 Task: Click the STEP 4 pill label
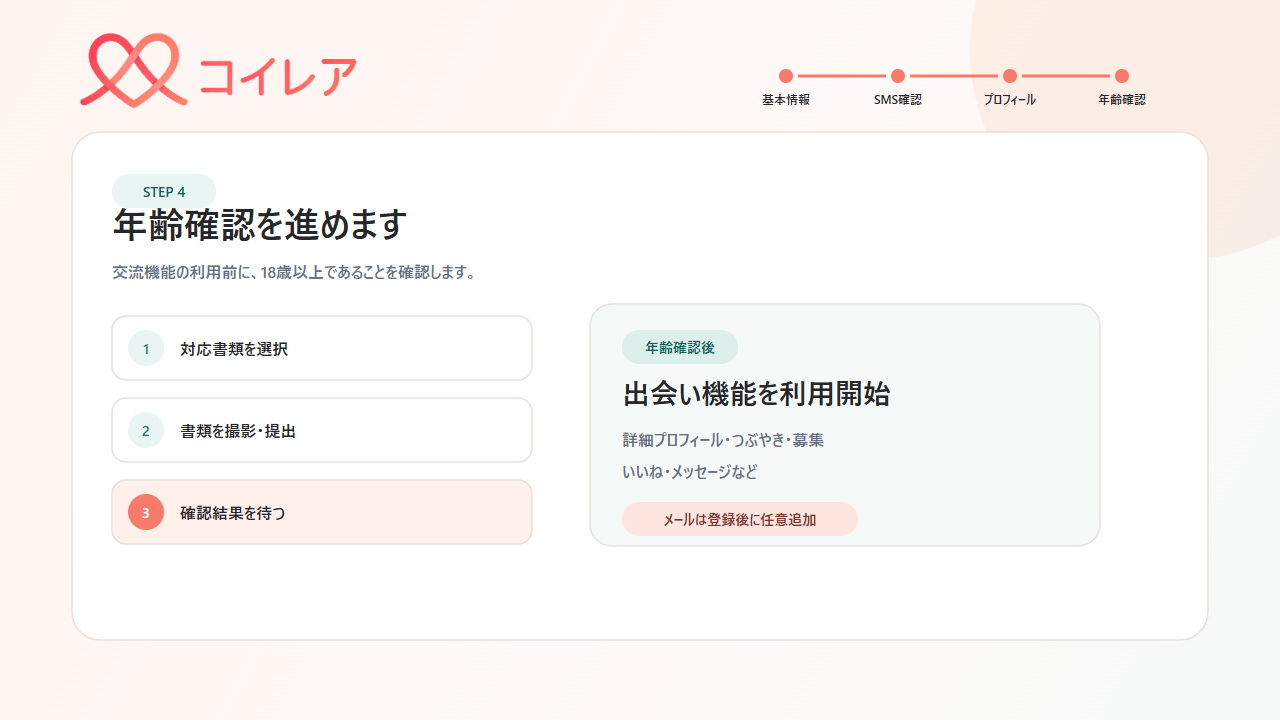(164, 191)
